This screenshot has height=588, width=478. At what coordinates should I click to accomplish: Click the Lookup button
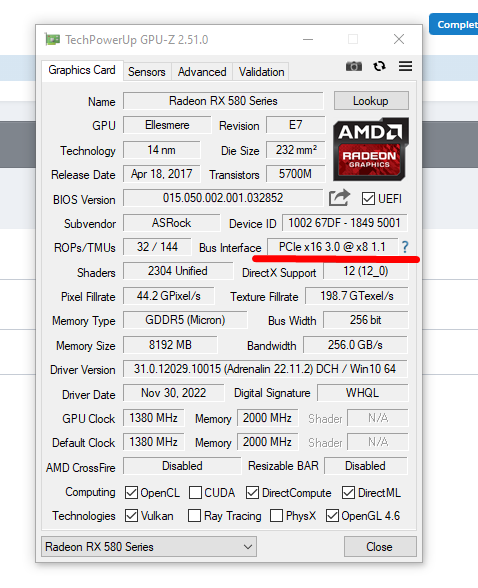click(371, 101)
